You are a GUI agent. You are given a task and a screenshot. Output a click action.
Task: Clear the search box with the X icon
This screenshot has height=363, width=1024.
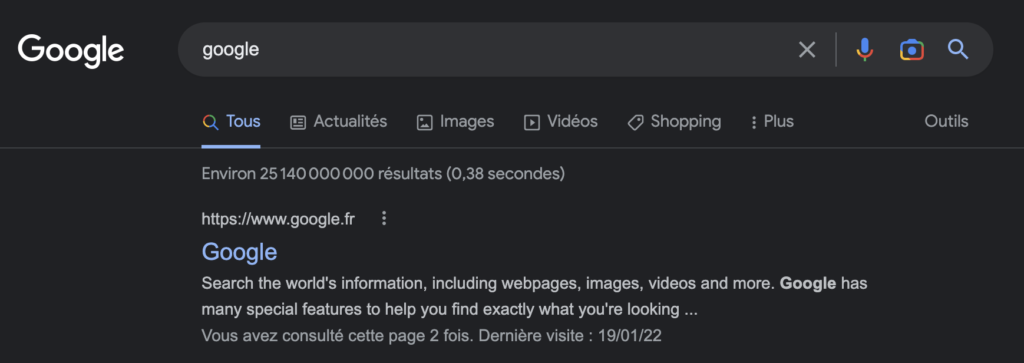pos(807,50)
